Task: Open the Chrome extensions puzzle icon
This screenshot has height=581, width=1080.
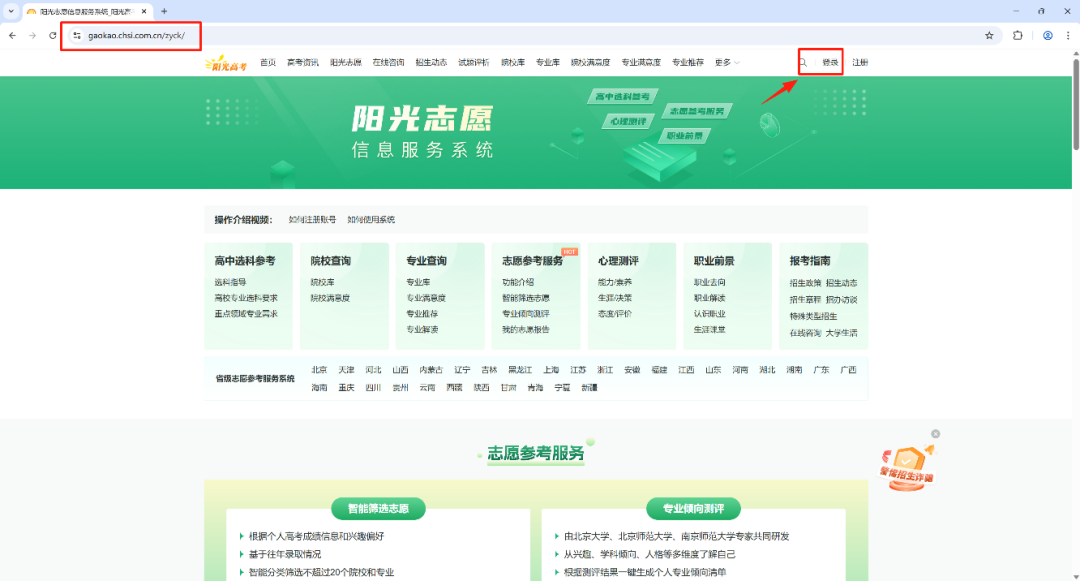Action: (1018, 35)
